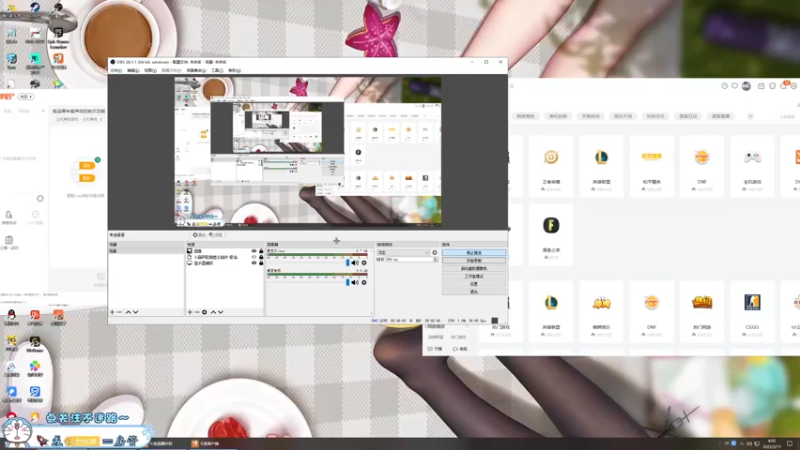Click second audio track volume slider handle
Screen dimensions: 800x450
[348, 282]
